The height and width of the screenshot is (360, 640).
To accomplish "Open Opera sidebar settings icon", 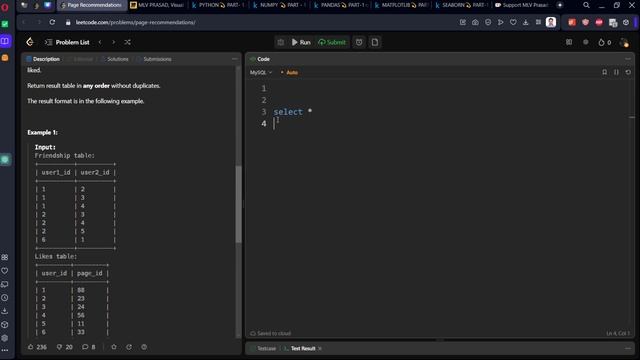I will coord(5,338).
